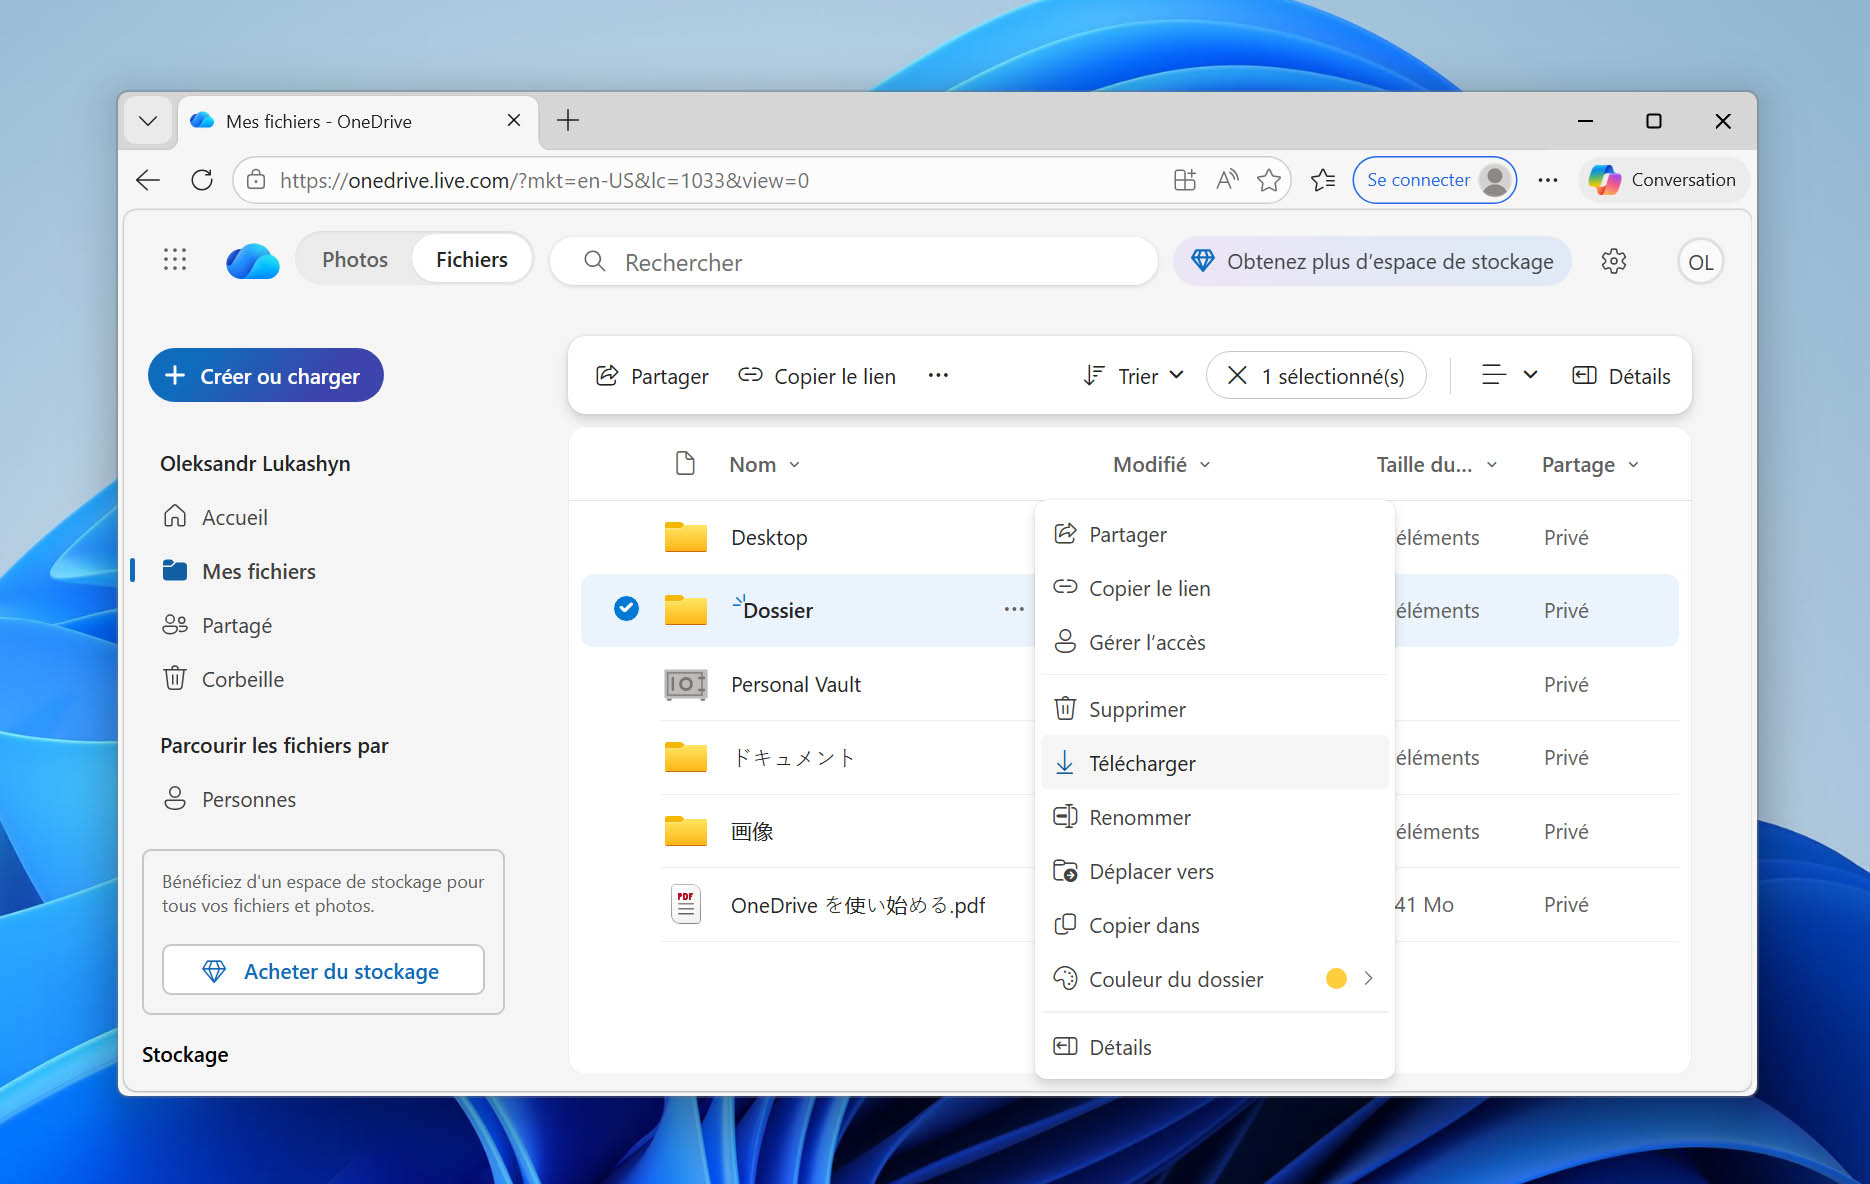
Task: Open Copilot Conversation button
Action: 1662,180
